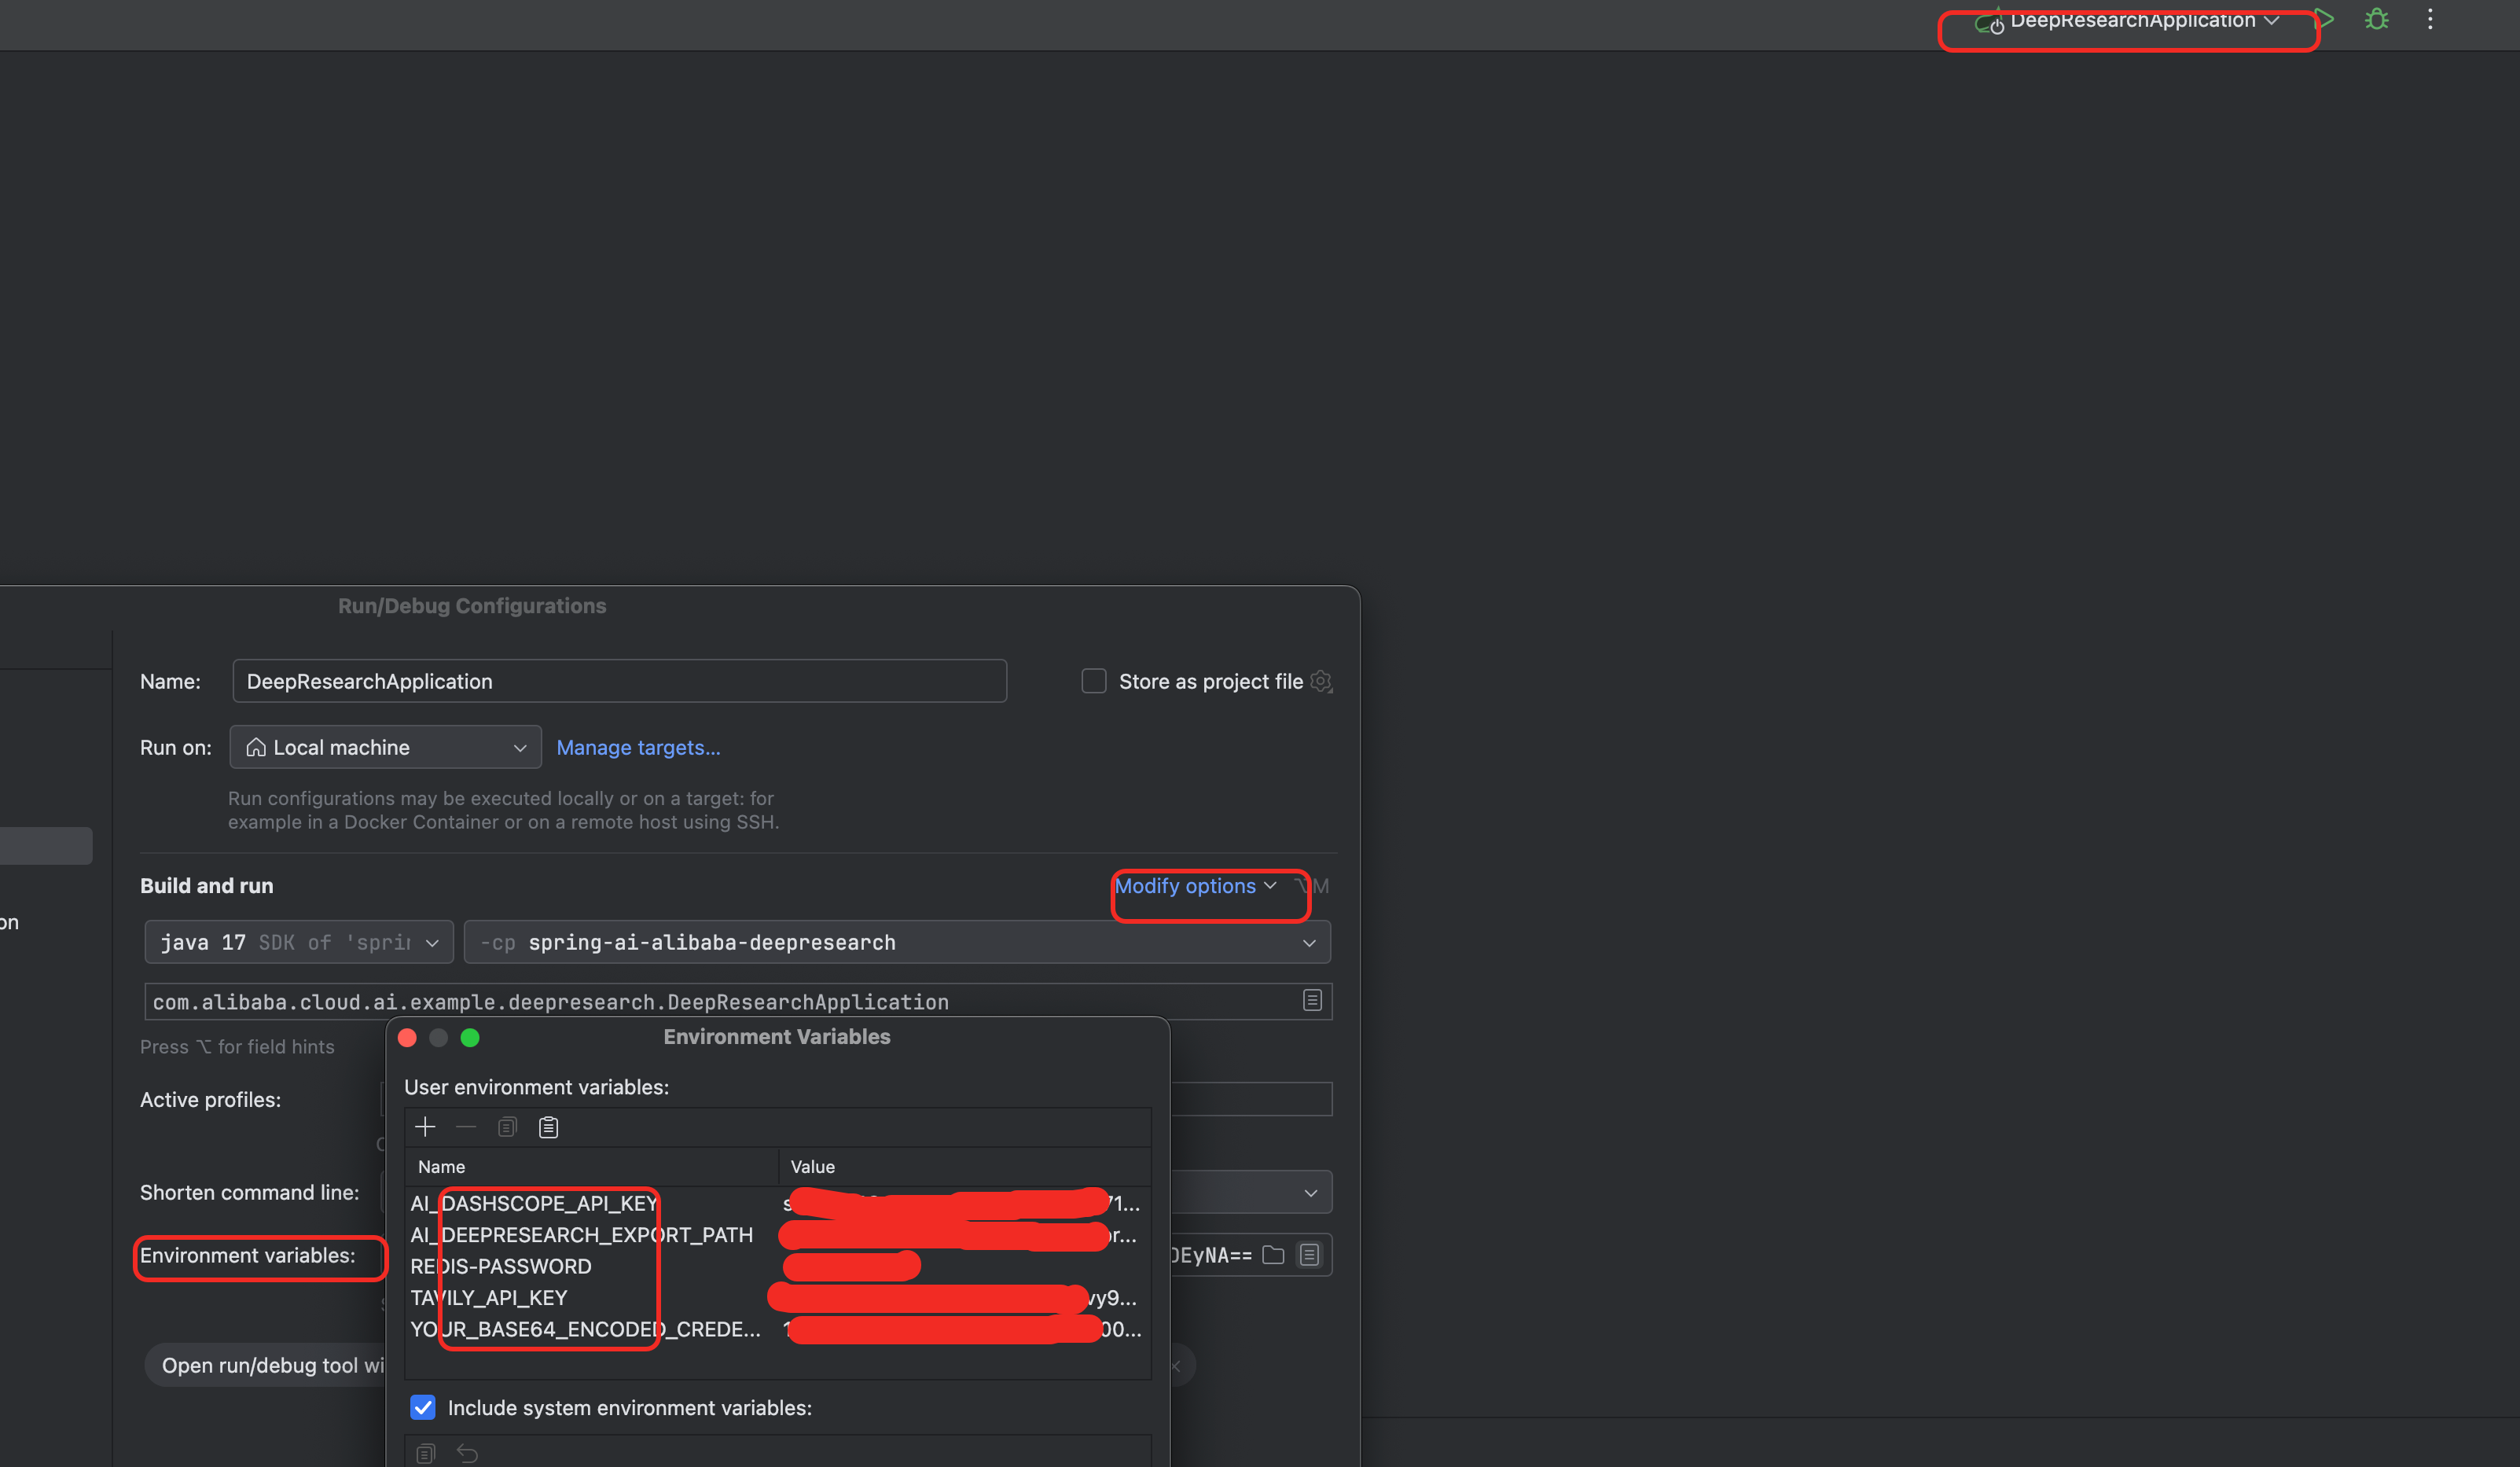The image size is (2520, 1467).
Task: Disable Include system environment variables
Action: point(423,1407)
